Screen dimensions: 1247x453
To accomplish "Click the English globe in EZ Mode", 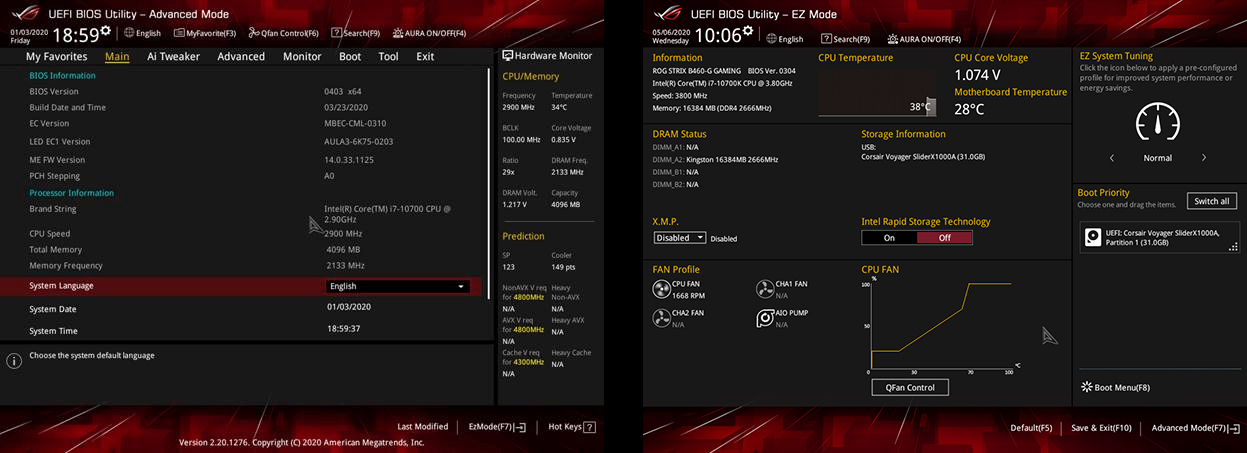I will pyautogui.click(x=771, y=39).
